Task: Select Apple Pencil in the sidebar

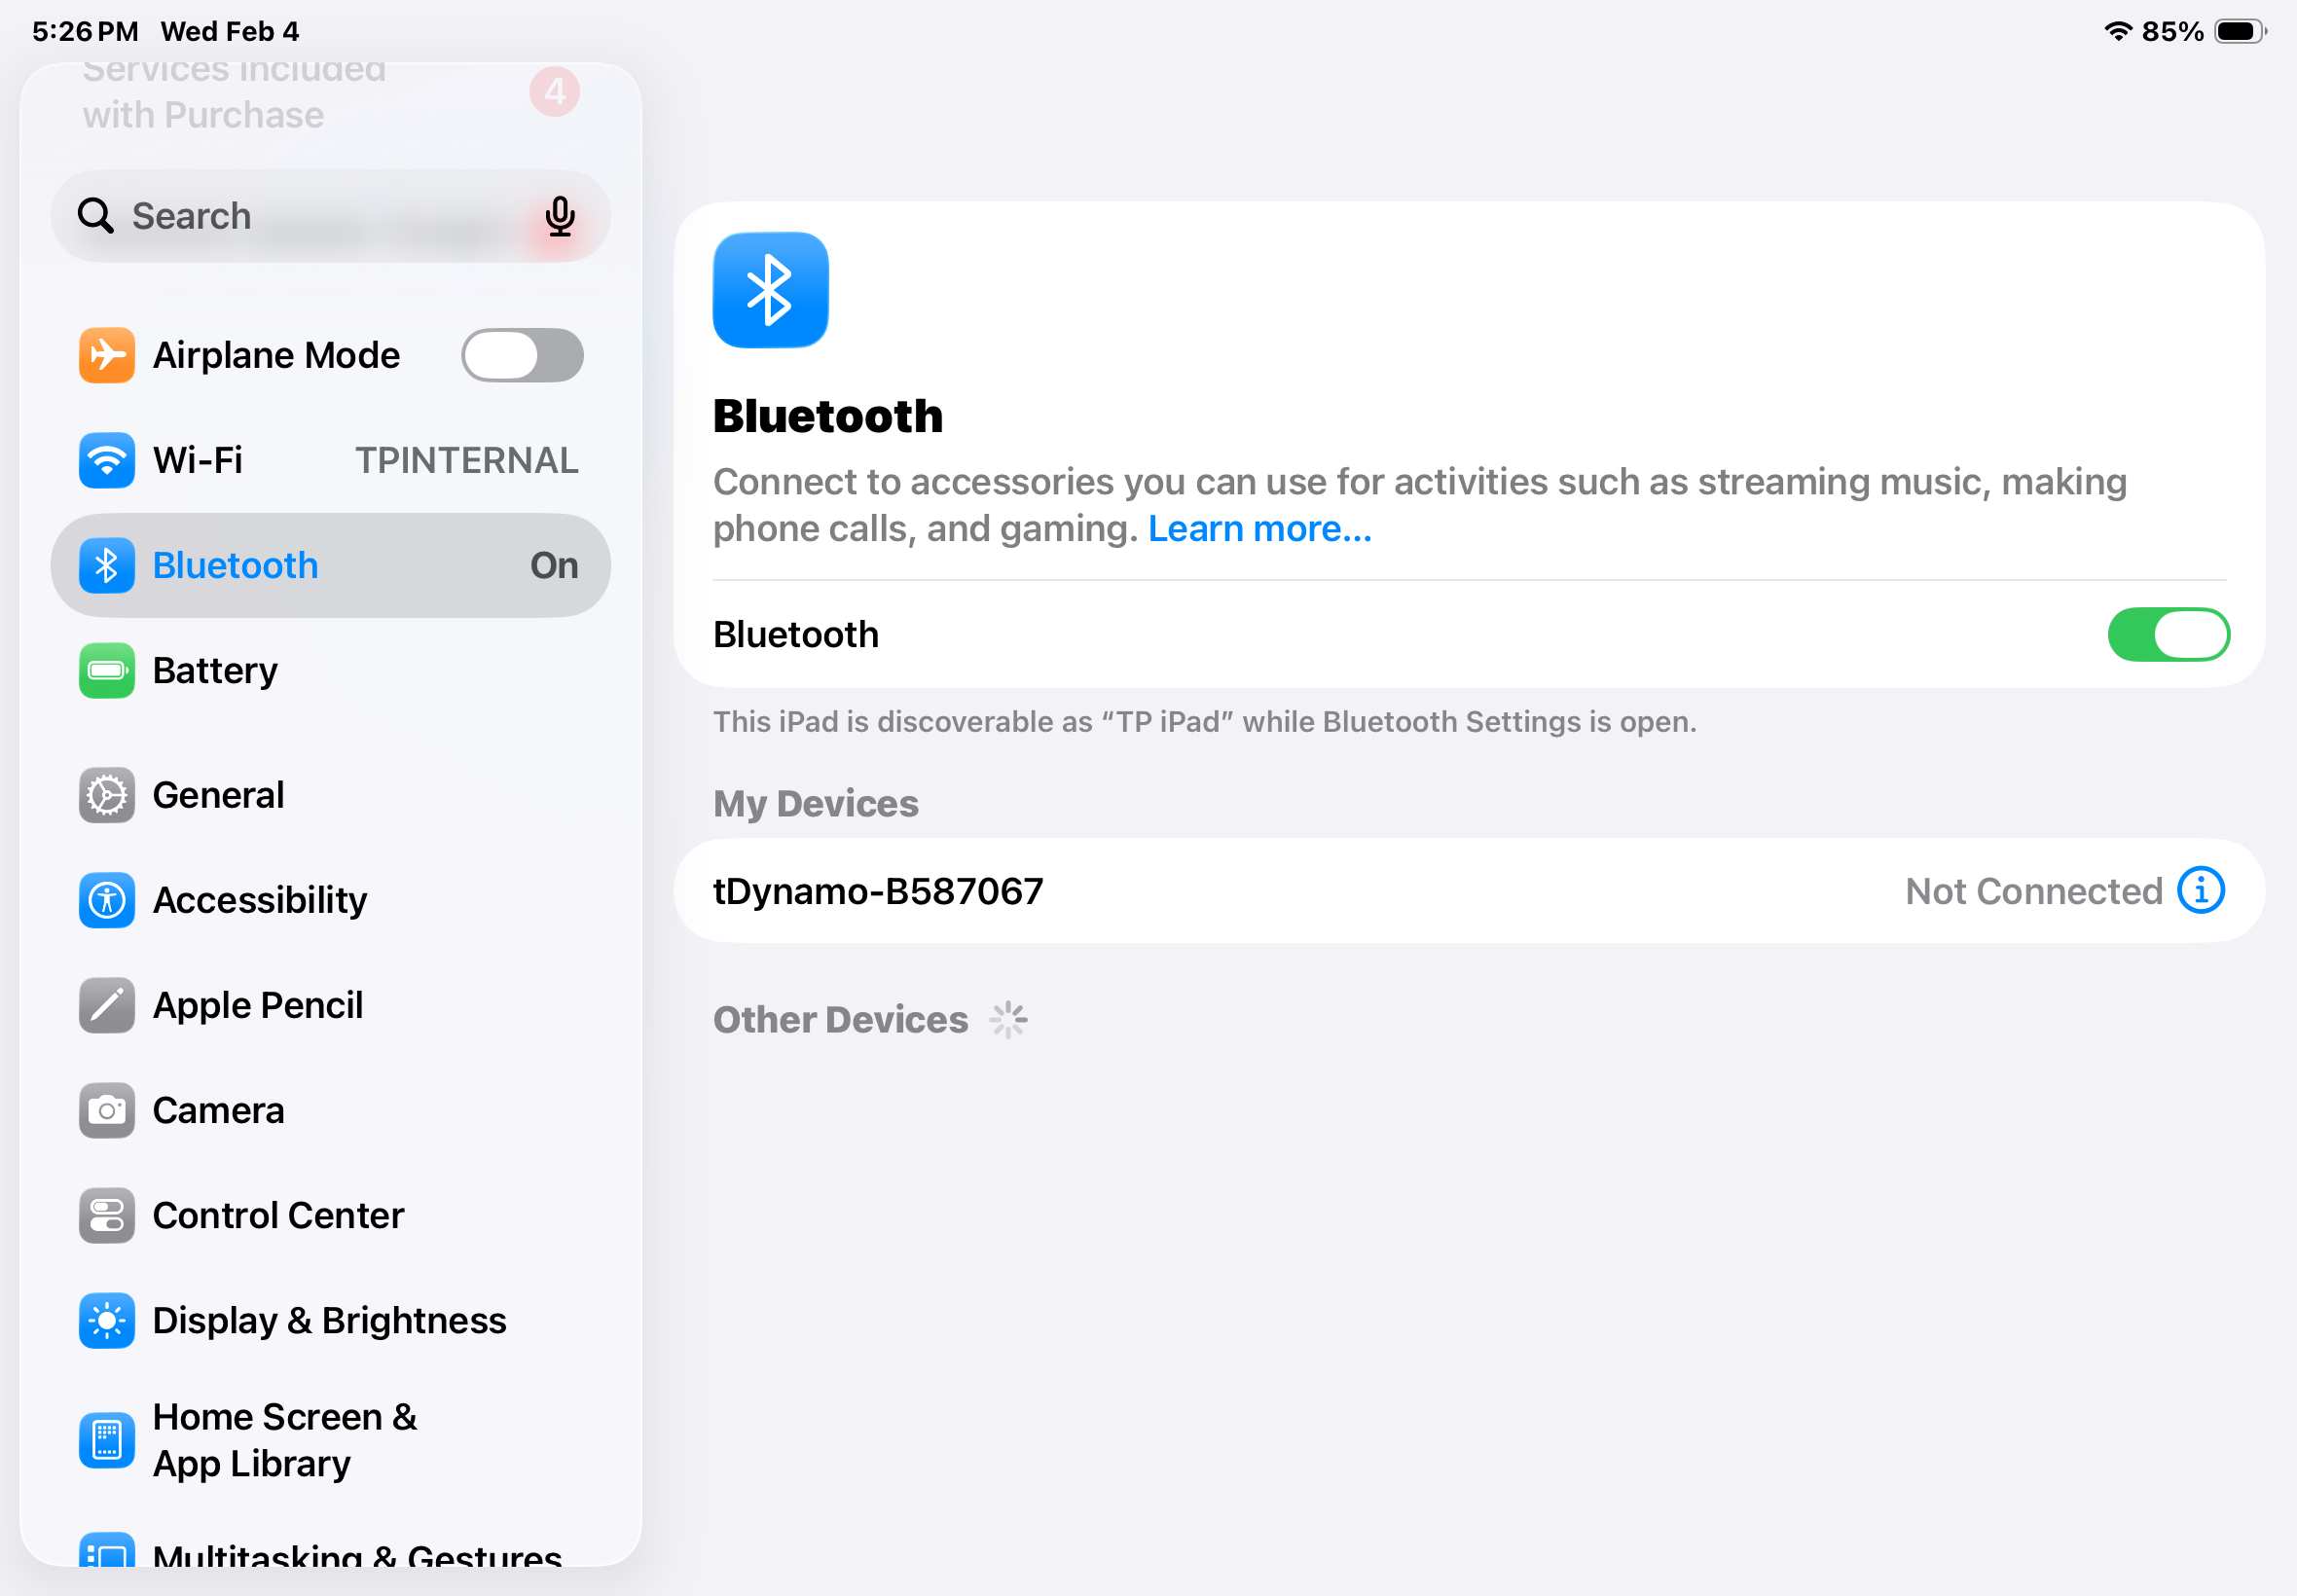Action: click(x=257, y=1005)
